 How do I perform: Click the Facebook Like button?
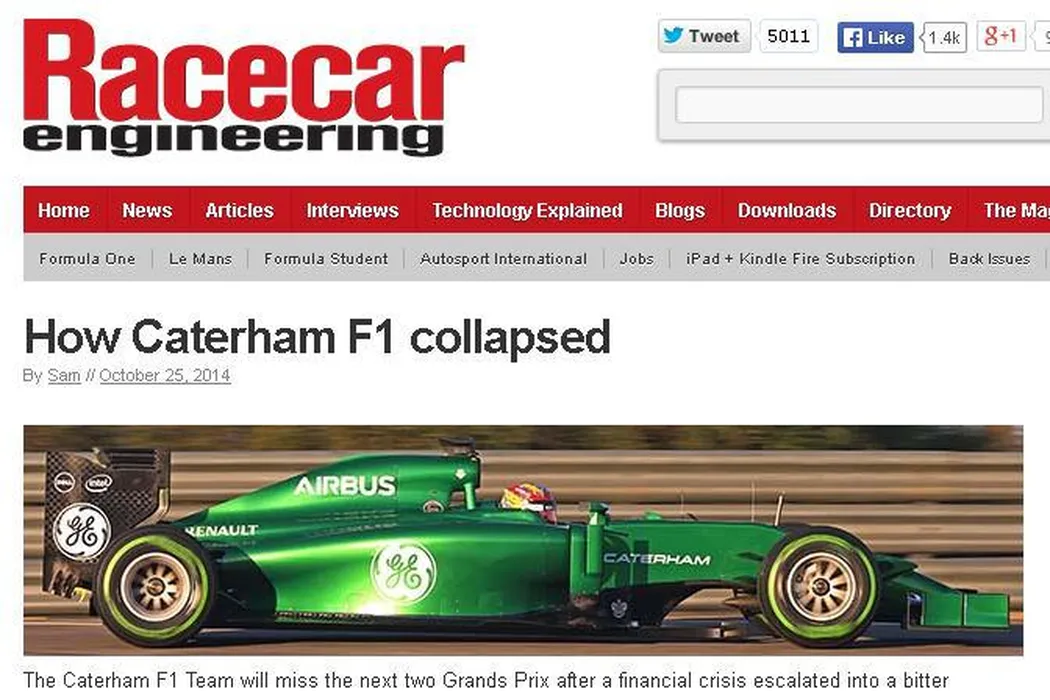click(x=875, y=38)
